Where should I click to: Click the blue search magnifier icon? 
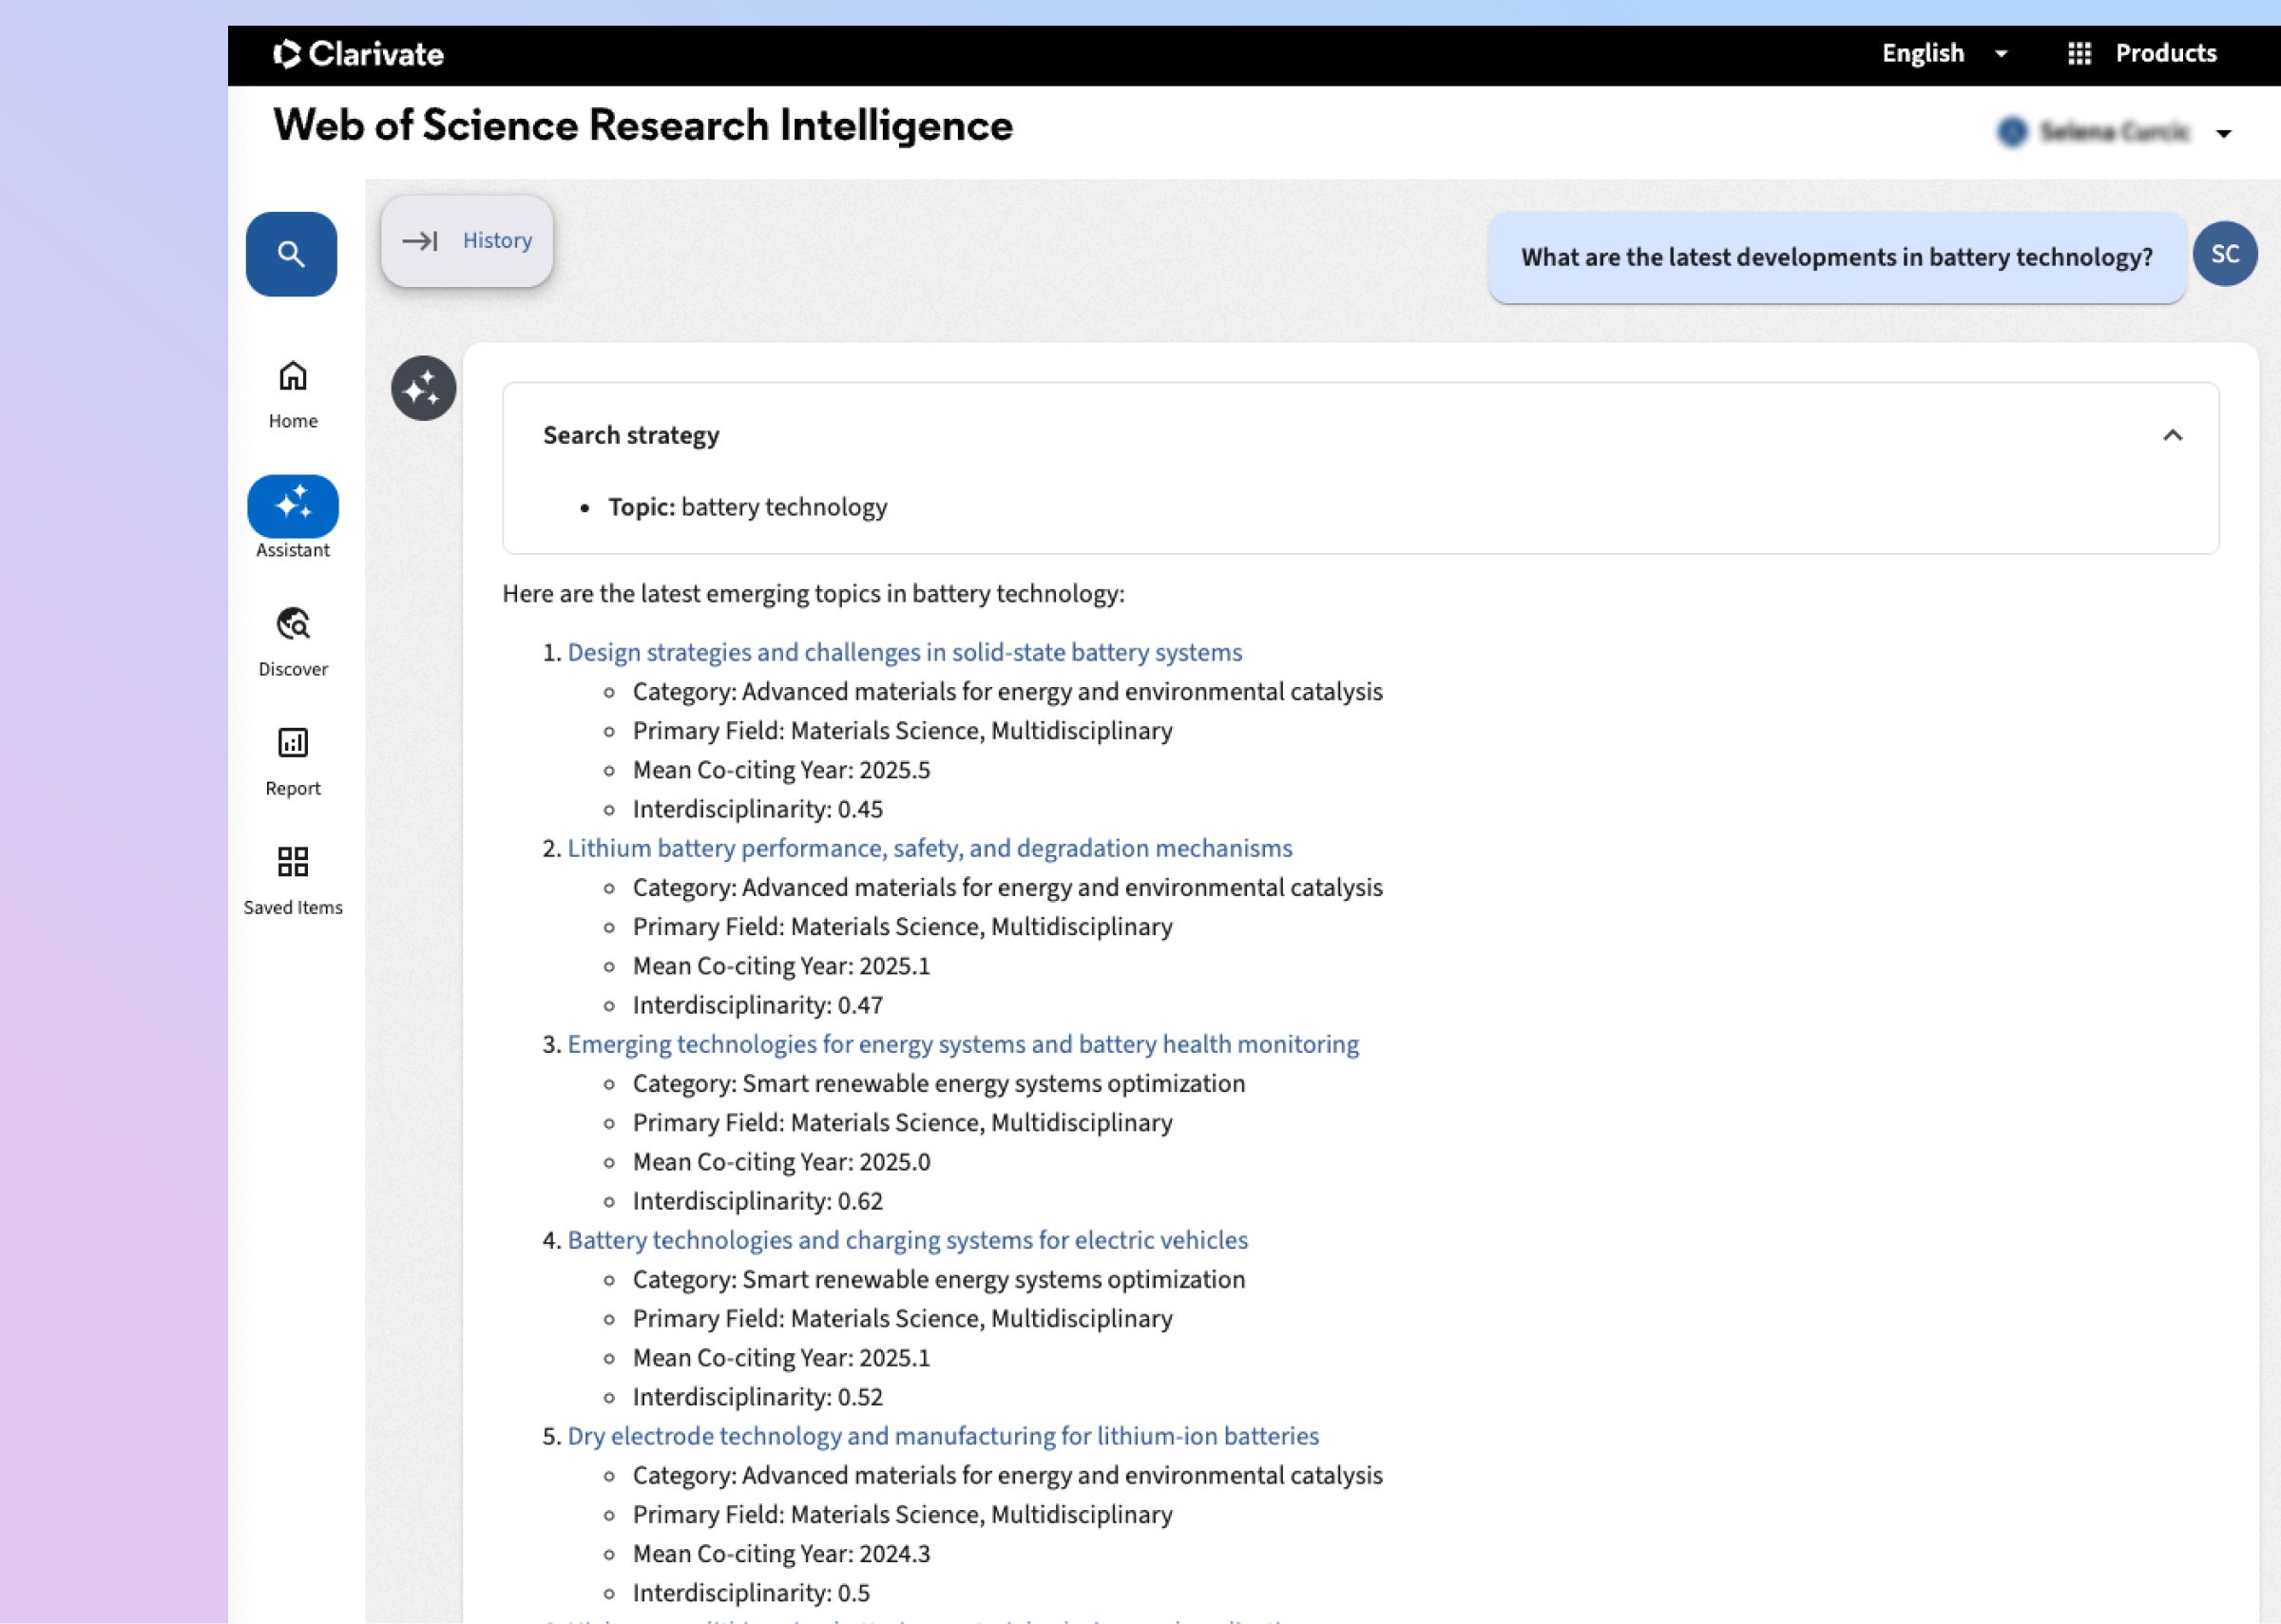click(291, 254)
